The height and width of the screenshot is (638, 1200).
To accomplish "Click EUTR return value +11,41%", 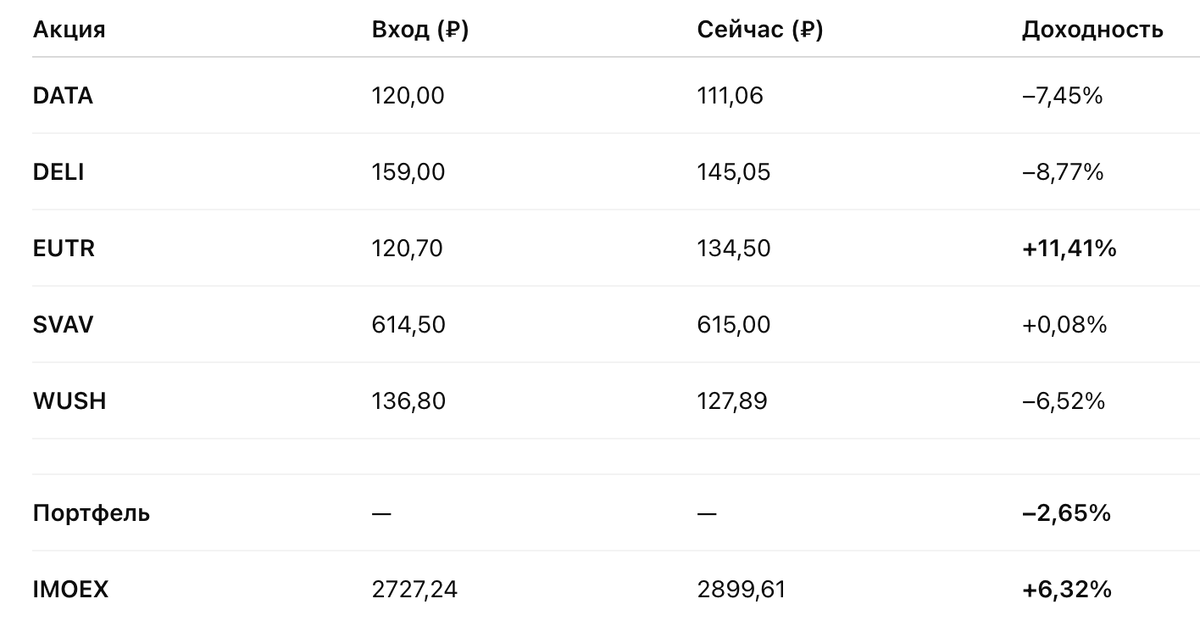I will pyautogui.click(x=1069, y=248).
